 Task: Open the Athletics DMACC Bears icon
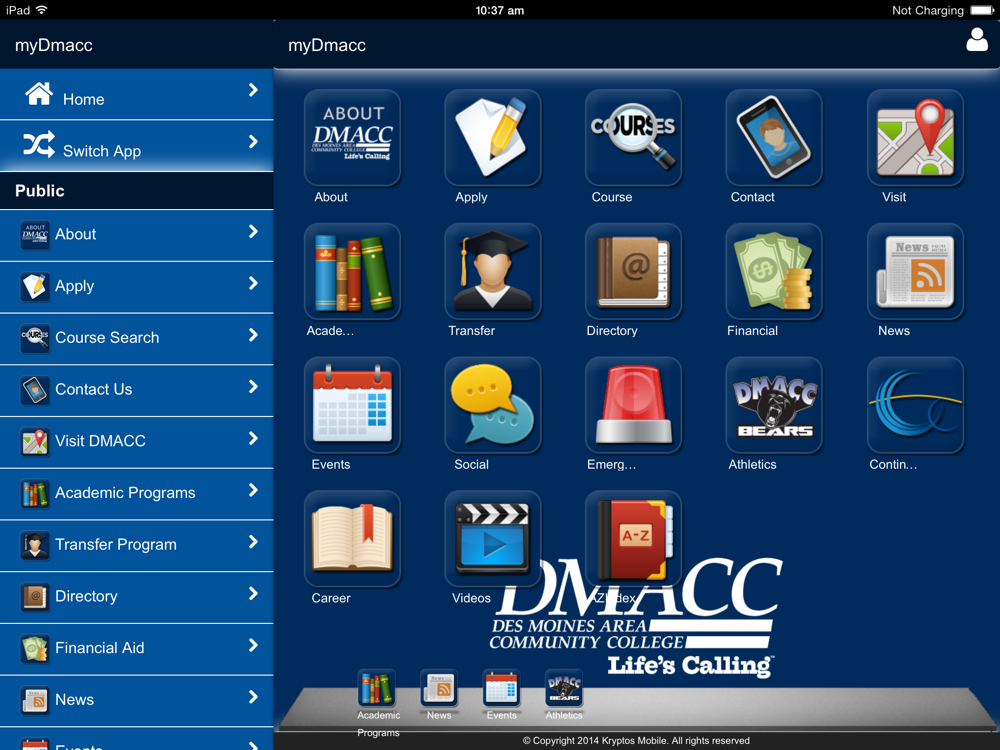tap(774, 405)
